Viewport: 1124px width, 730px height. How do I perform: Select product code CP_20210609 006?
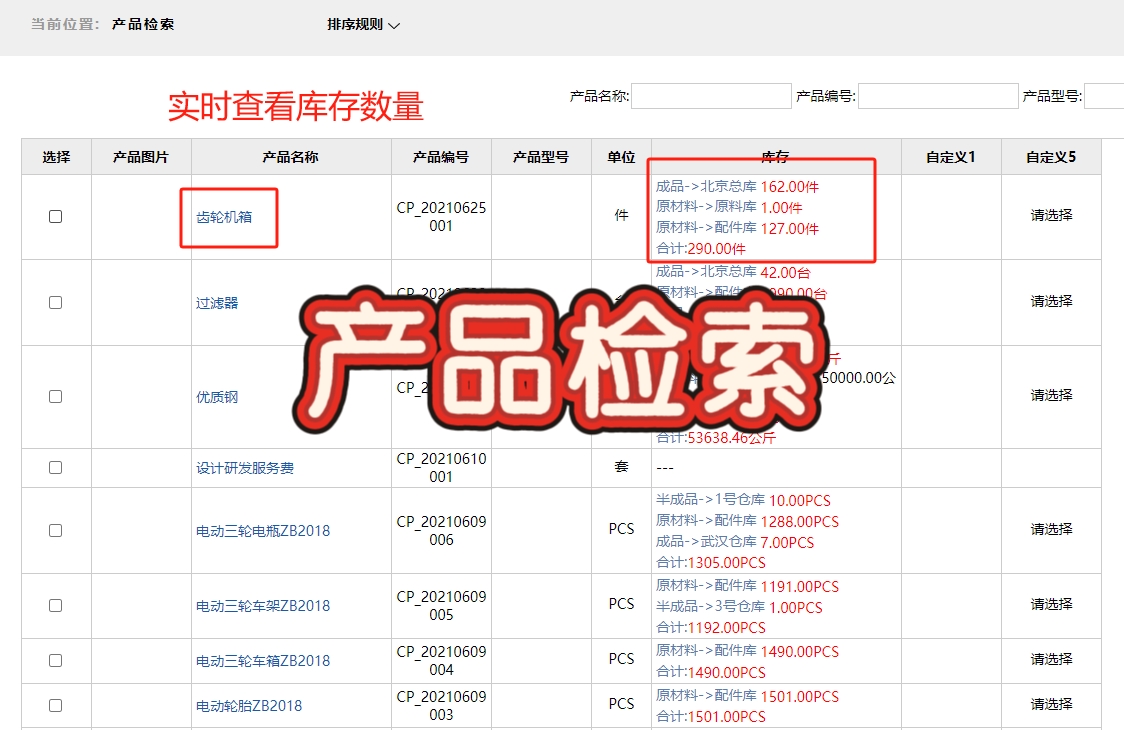click(441, 531)
